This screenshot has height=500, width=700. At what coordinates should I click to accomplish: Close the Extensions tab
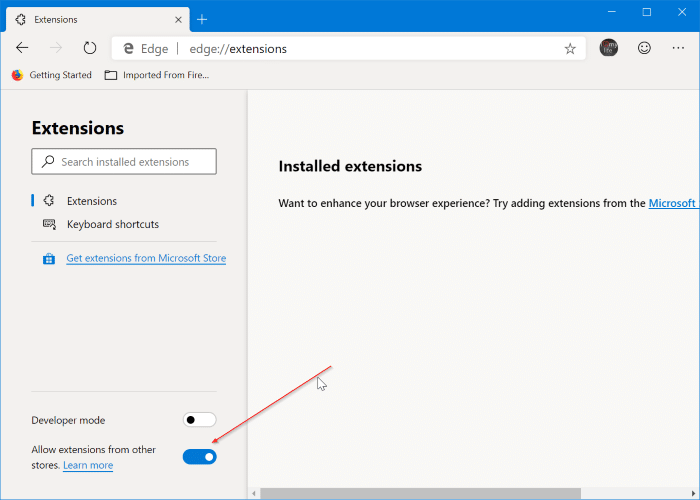tap(178, 20)
